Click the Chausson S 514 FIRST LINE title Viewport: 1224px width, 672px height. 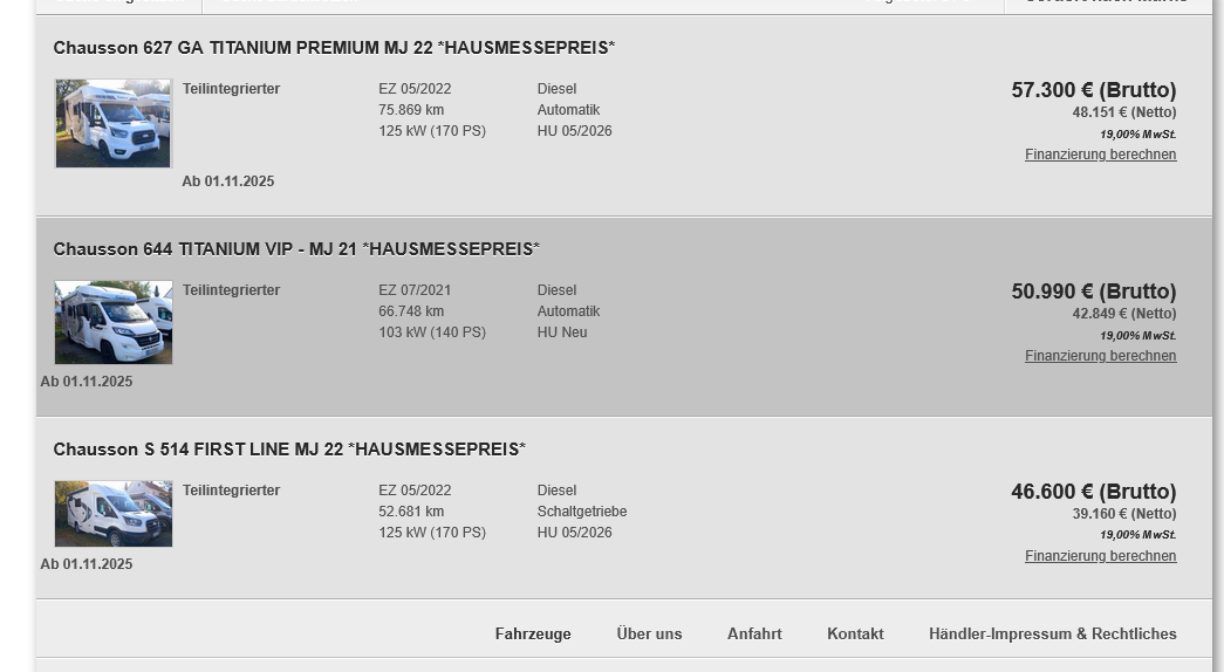coord(289,449)
